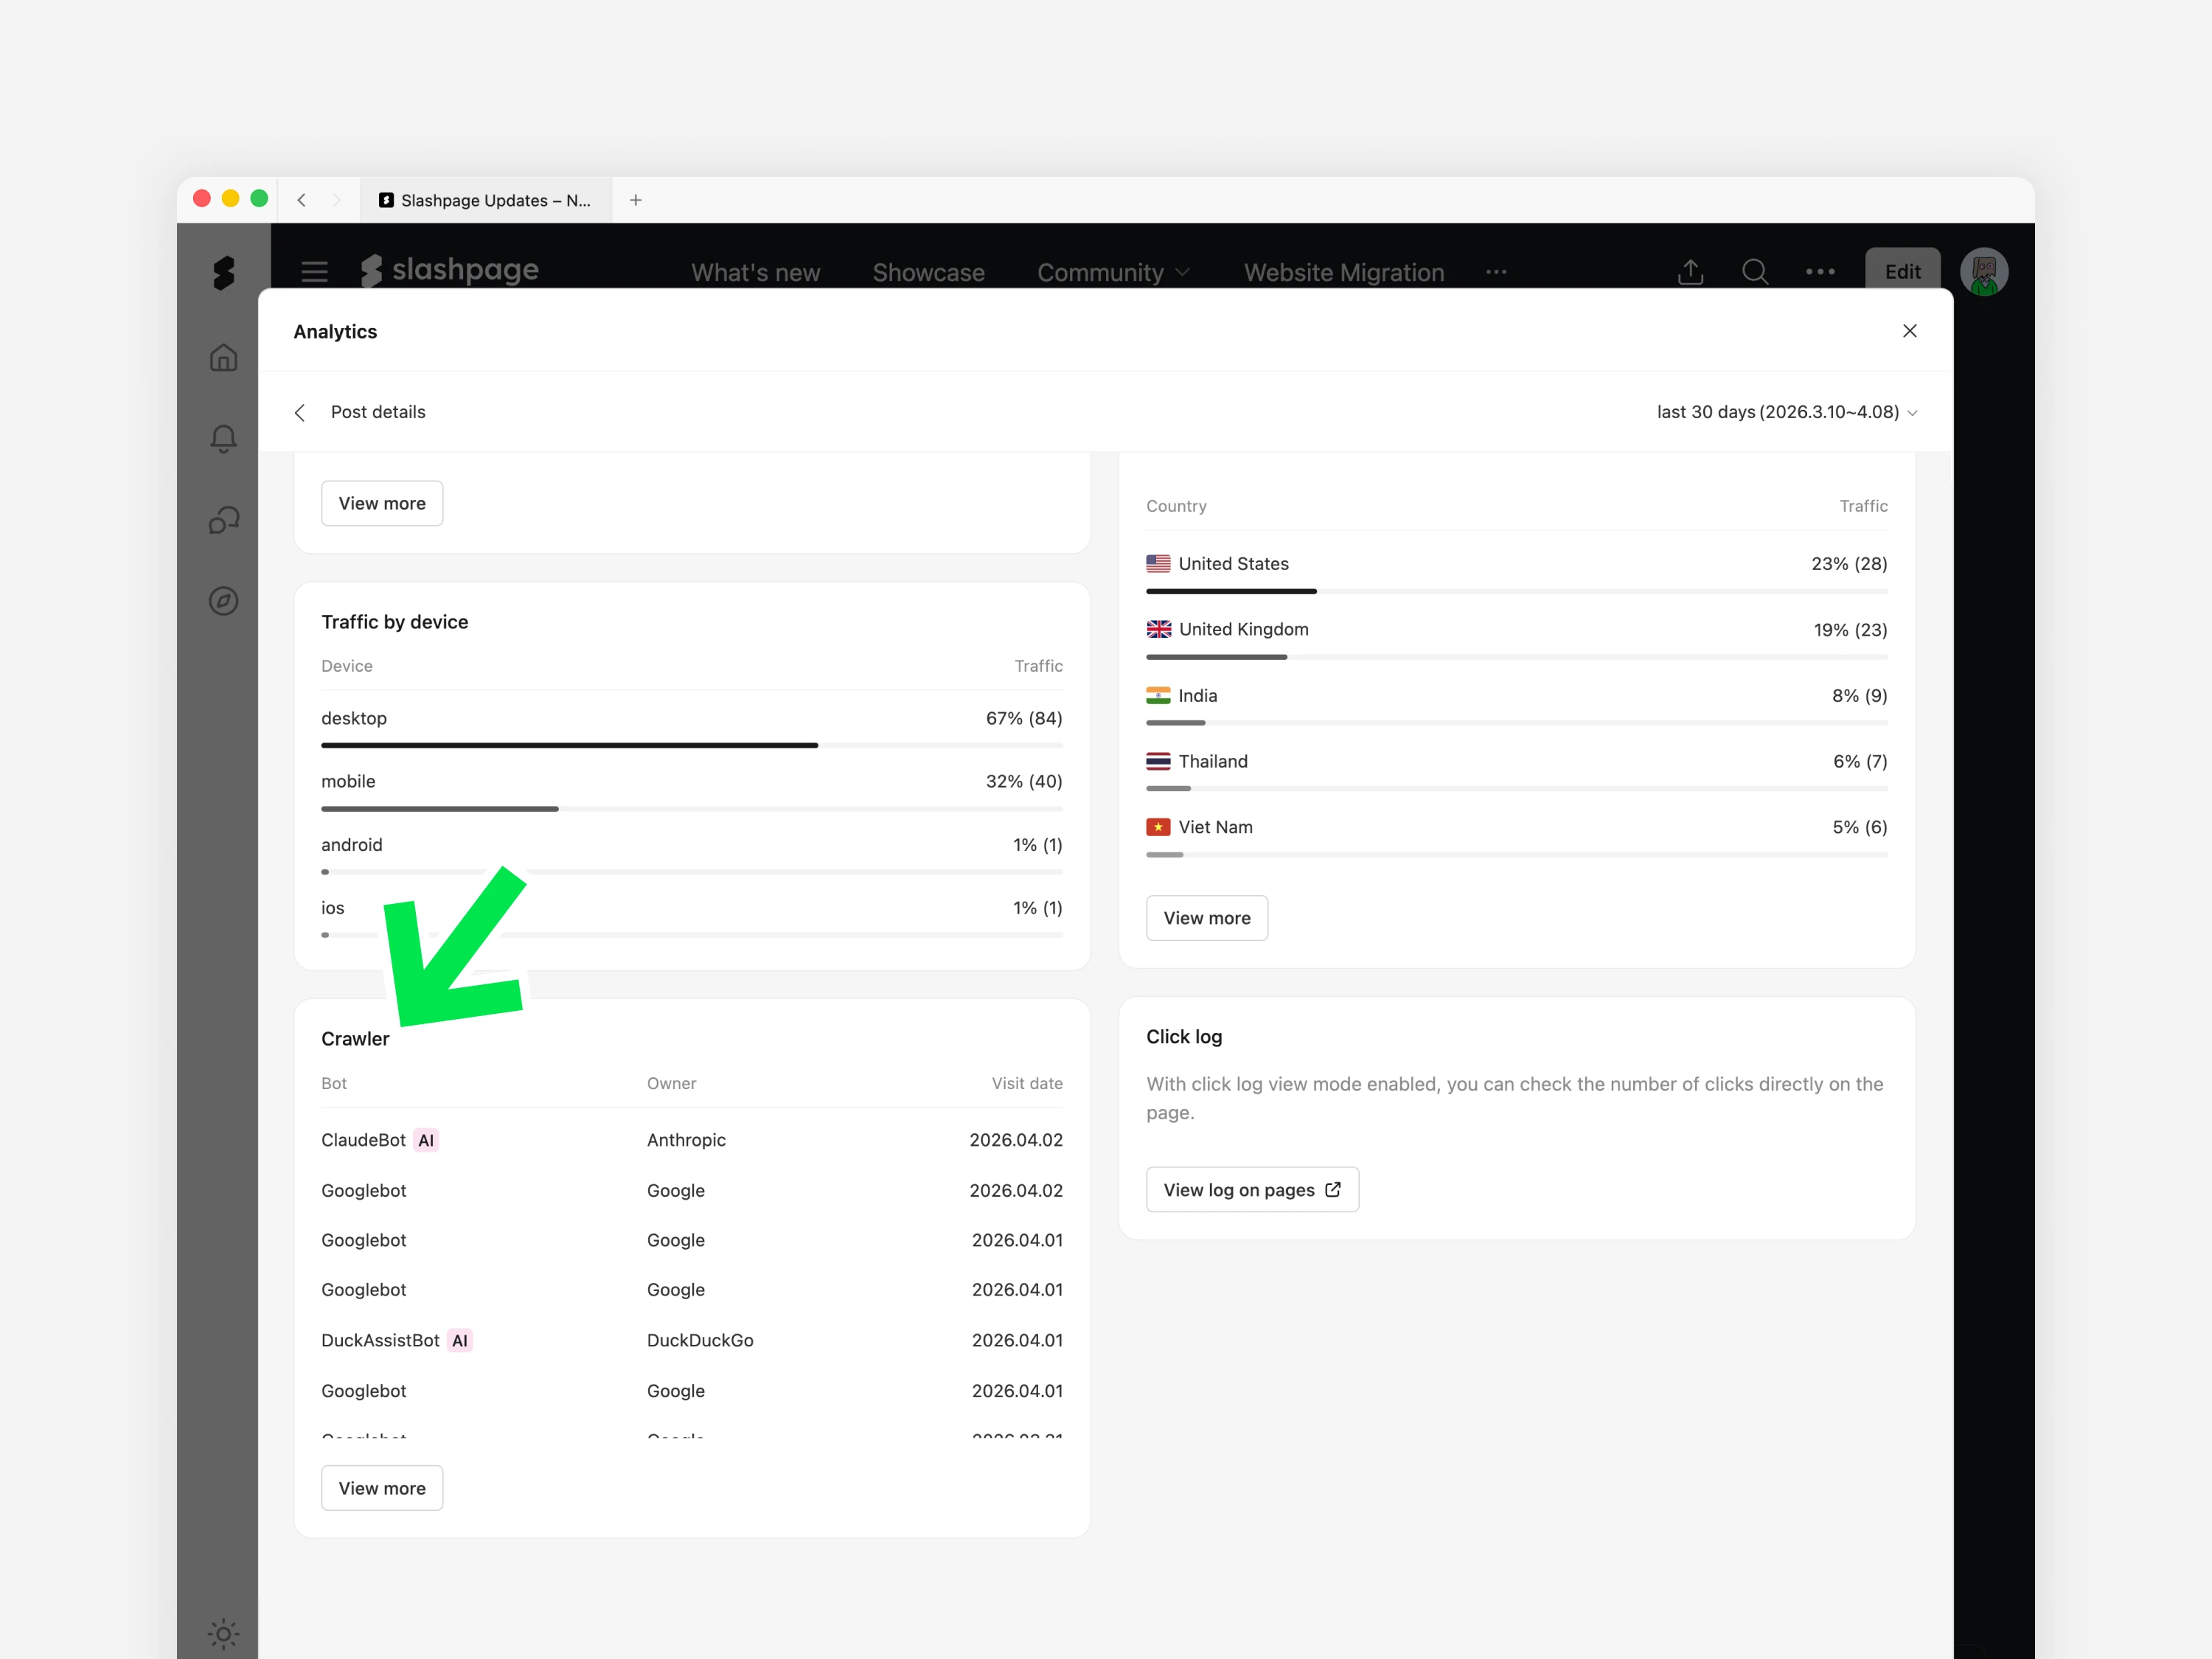Image resolution: width=2212 pixels, height=1659 pixels.
Task: Toggle the sun theme icon
Action: pos(223,1634)
